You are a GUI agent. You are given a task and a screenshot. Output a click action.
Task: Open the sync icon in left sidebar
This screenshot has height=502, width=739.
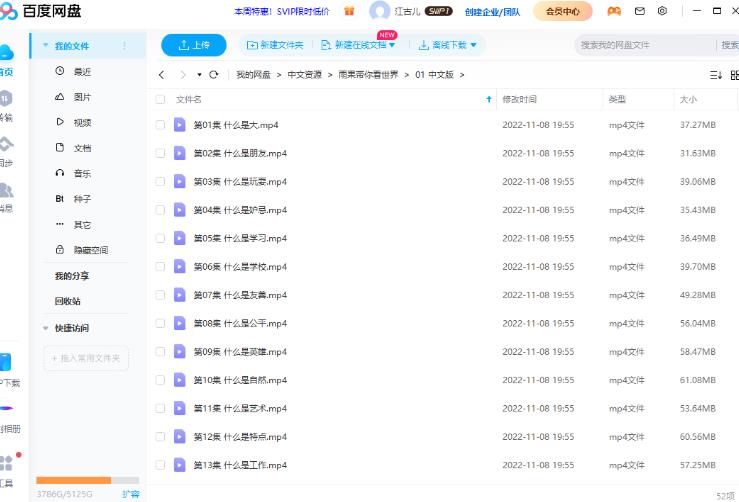(6, 144)
